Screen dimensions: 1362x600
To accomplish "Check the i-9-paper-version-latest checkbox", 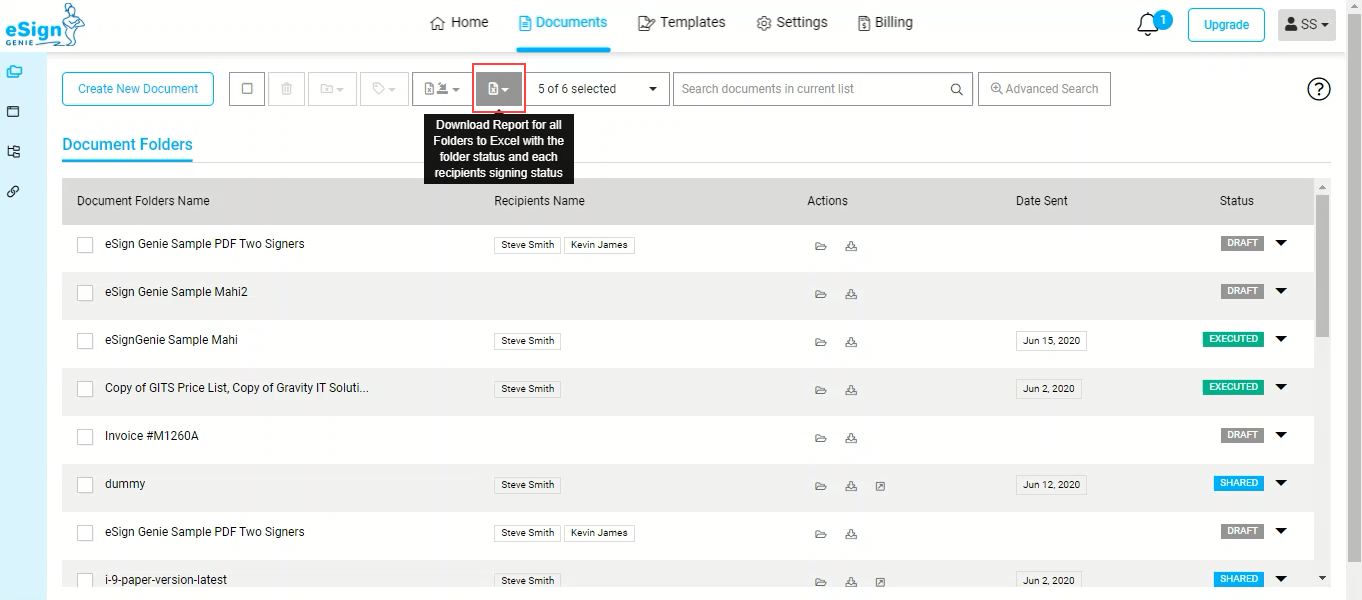I will coord(85,581).
